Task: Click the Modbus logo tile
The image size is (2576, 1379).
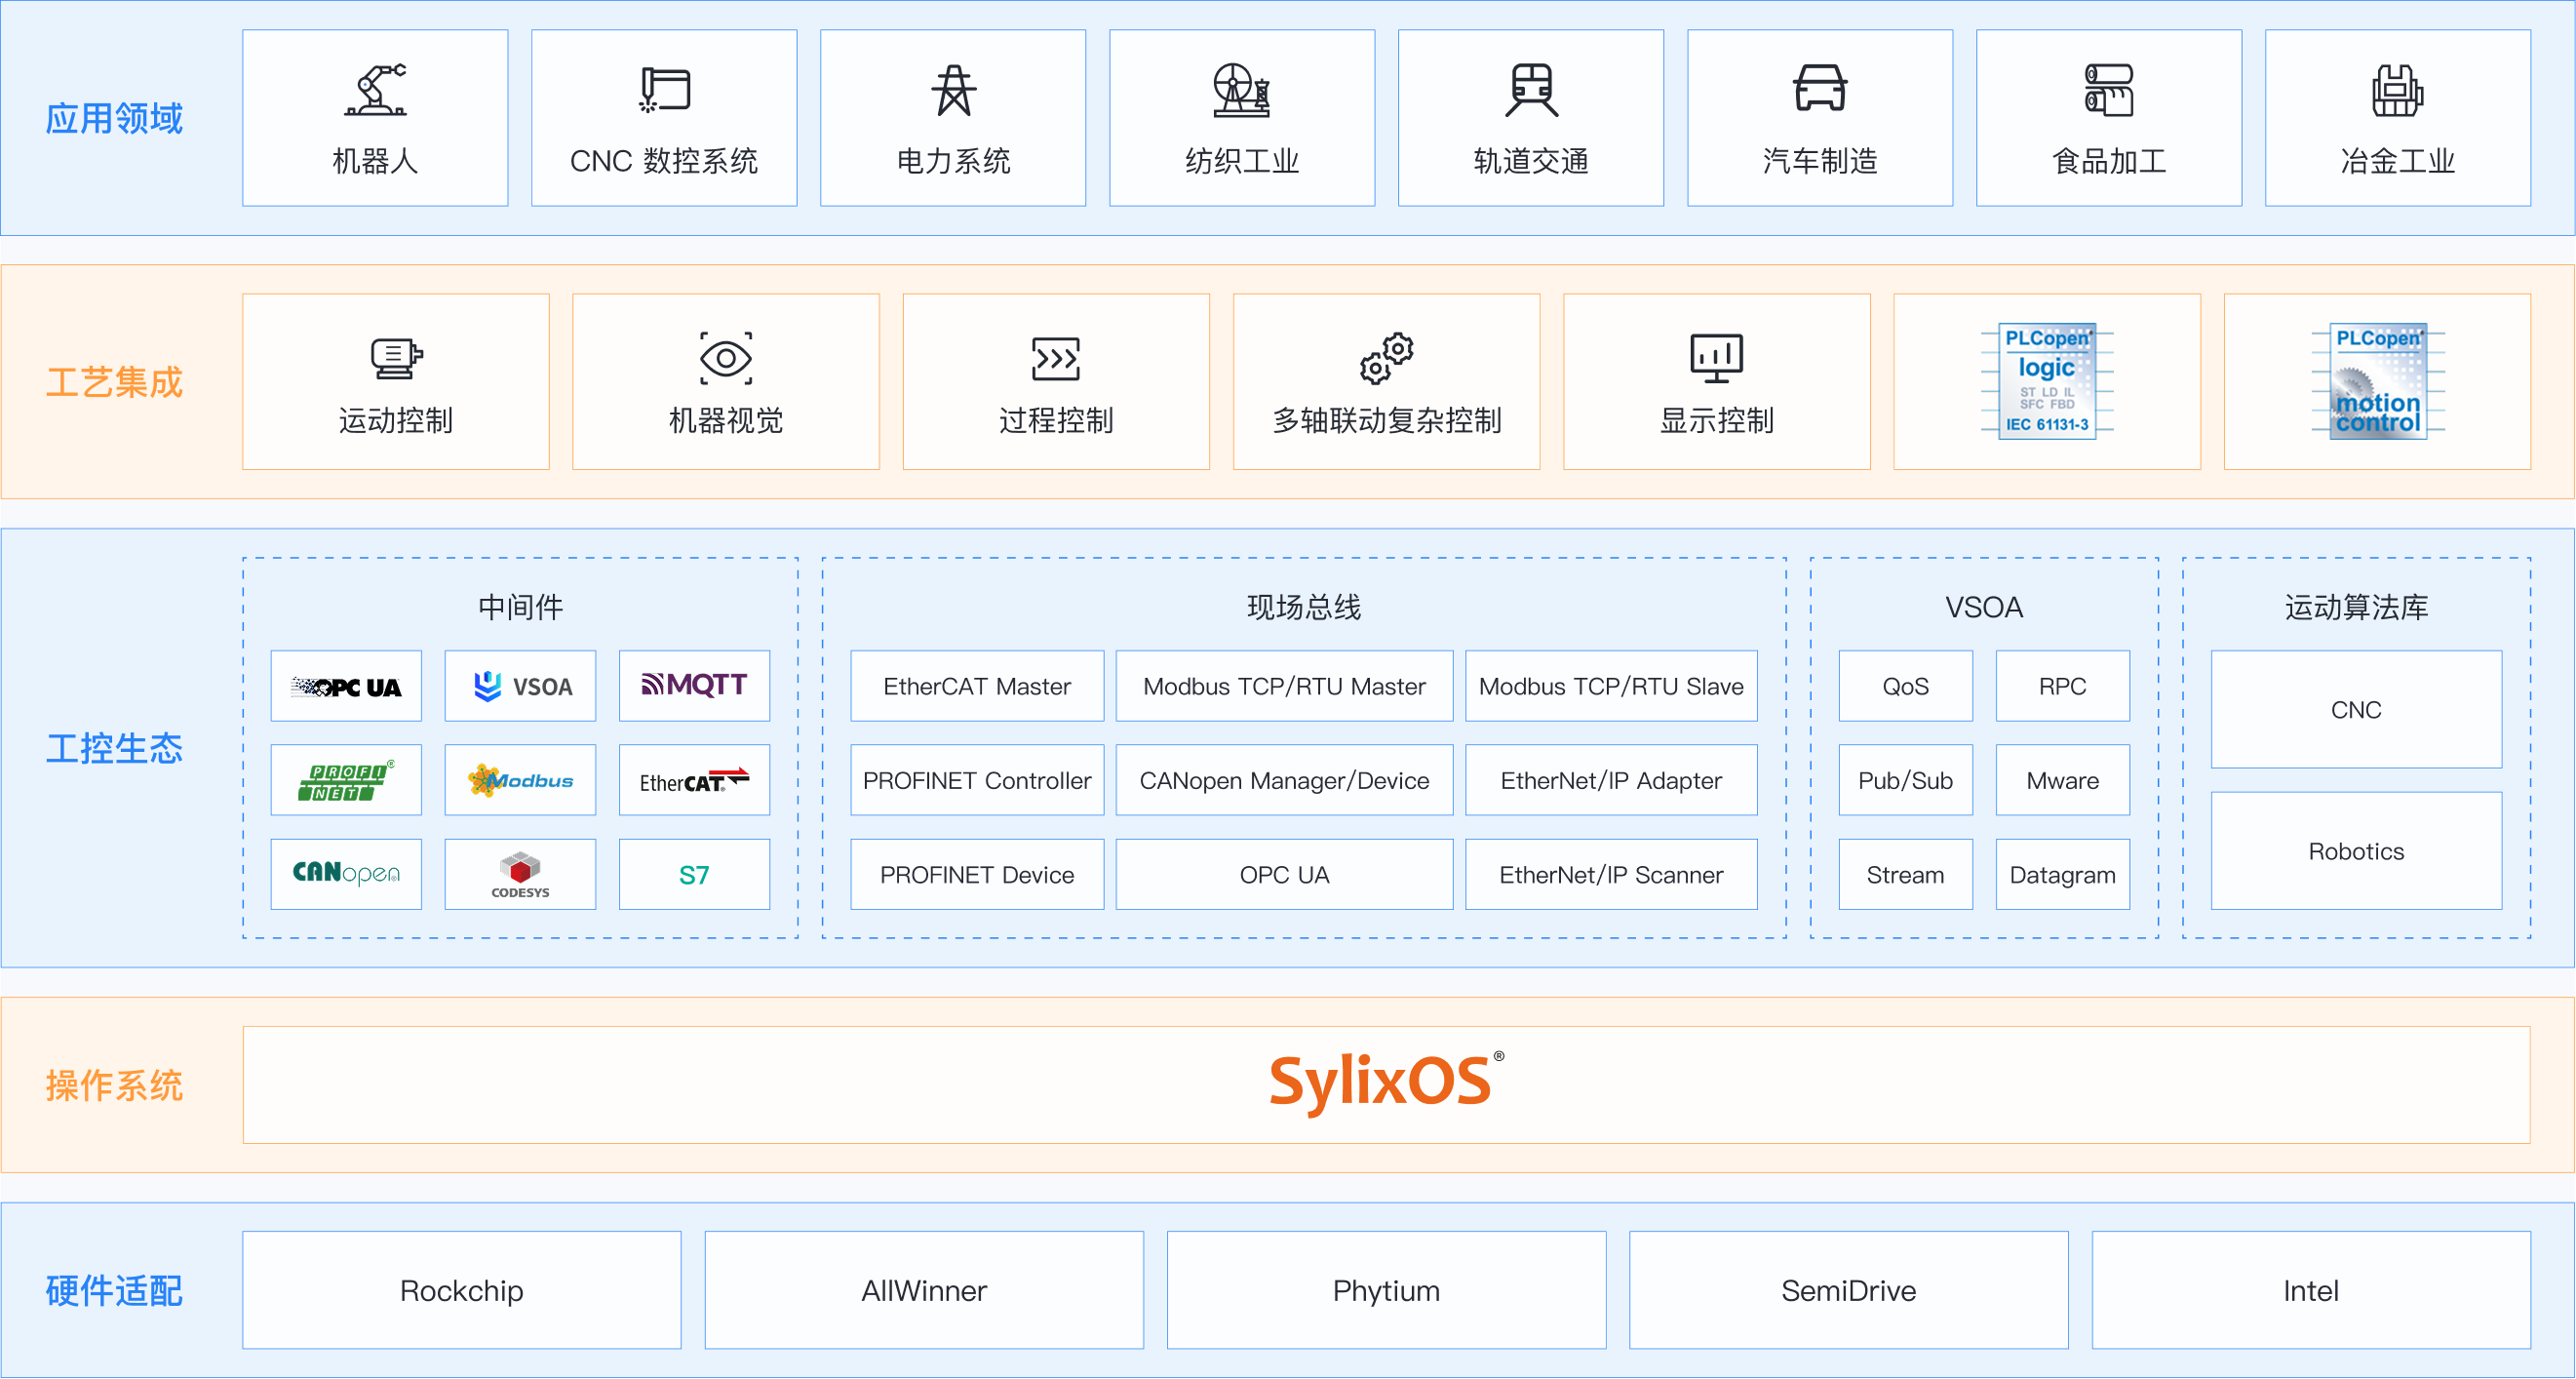Action: [520, 780]
